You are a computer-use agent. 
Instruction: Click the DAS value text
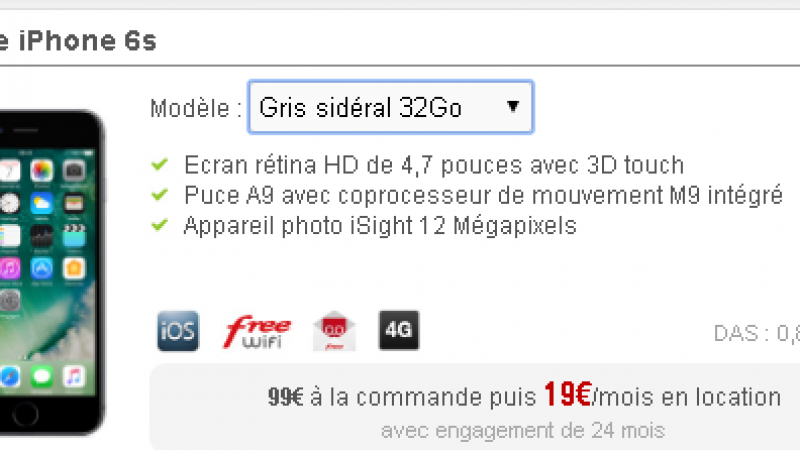(757, 334)
